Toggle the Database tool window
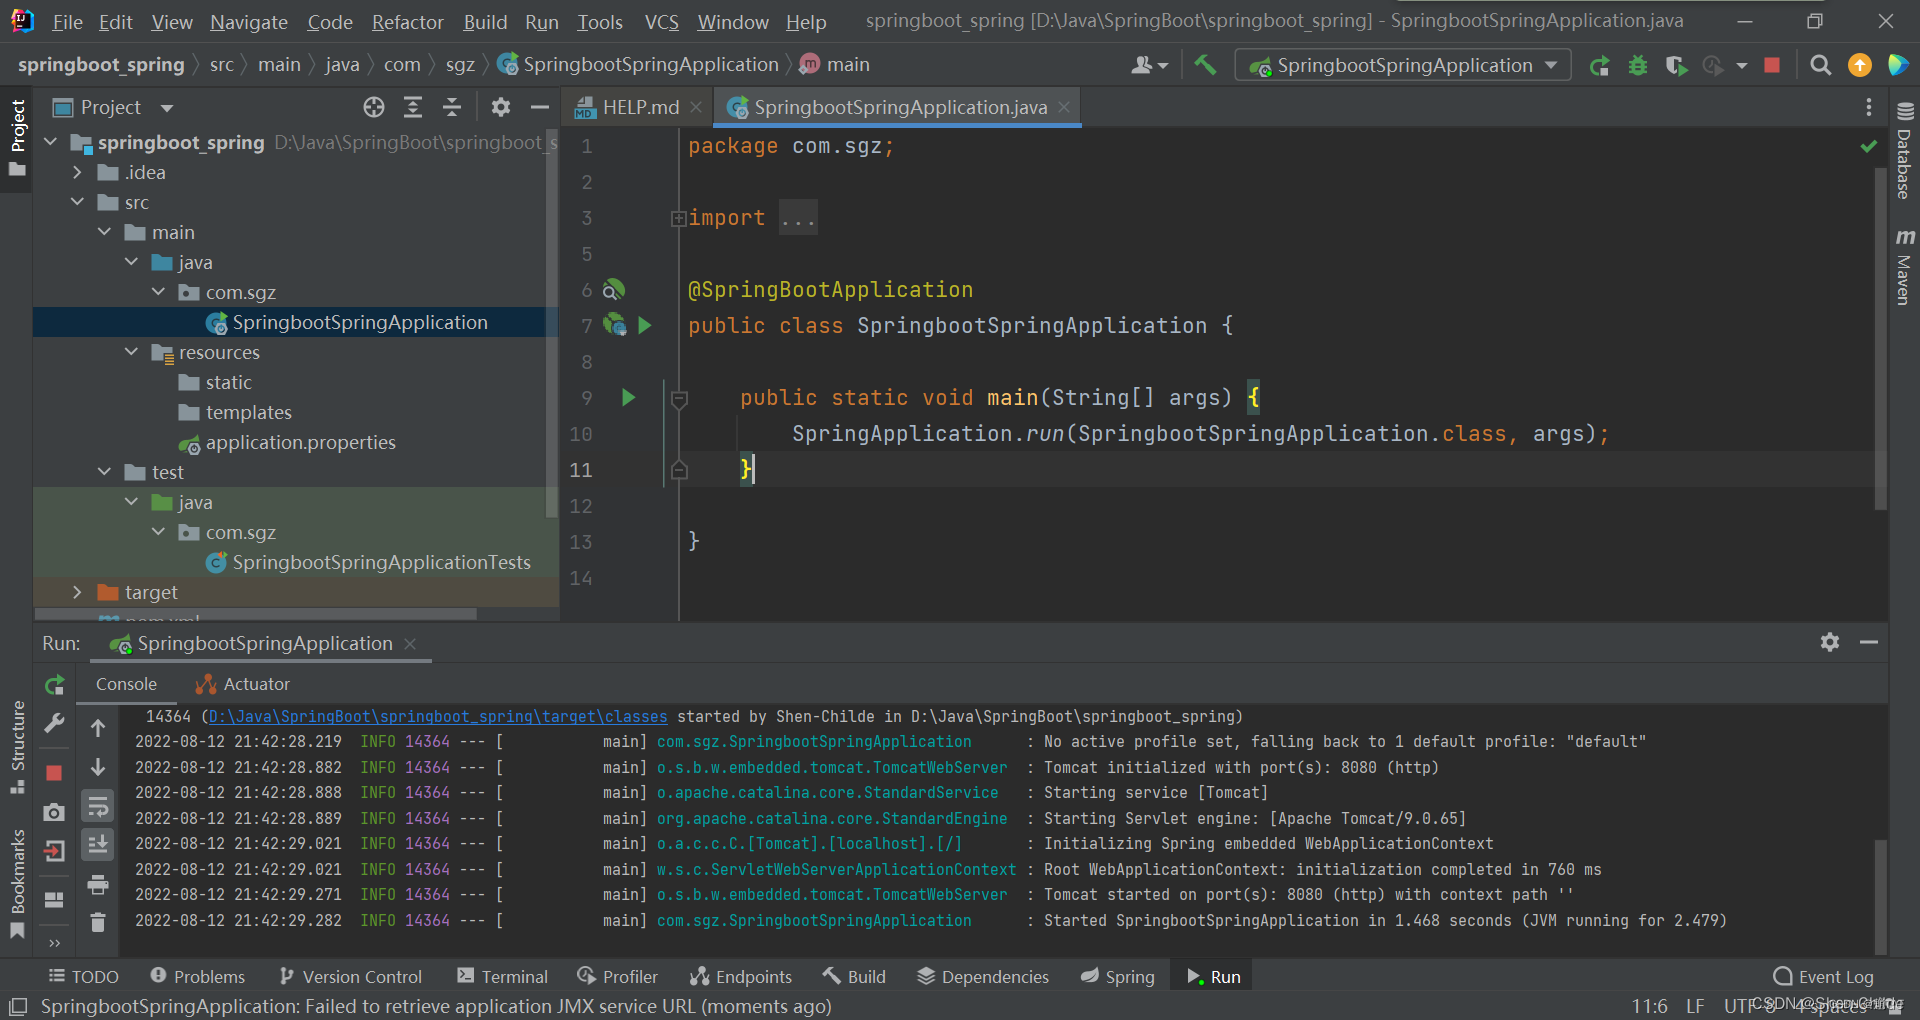1920x1020 pixels. (1904, 151)
